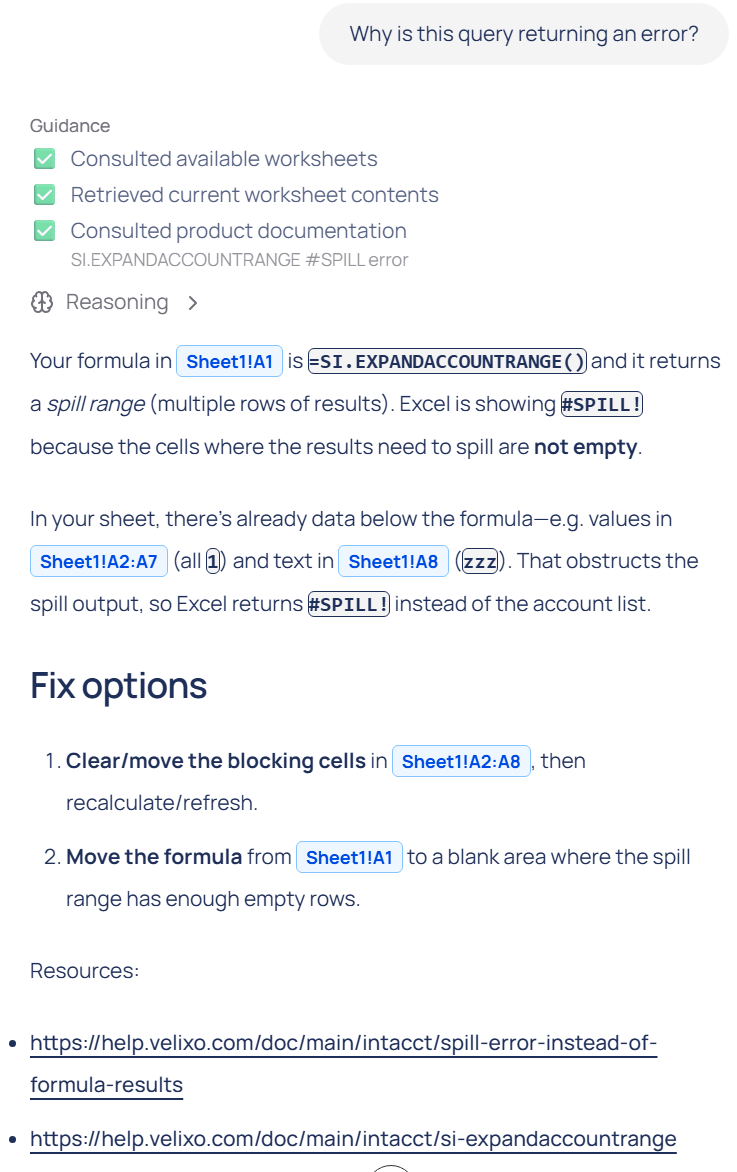
Task: Click the Guidance section label
Action: (x=70, y=126)
